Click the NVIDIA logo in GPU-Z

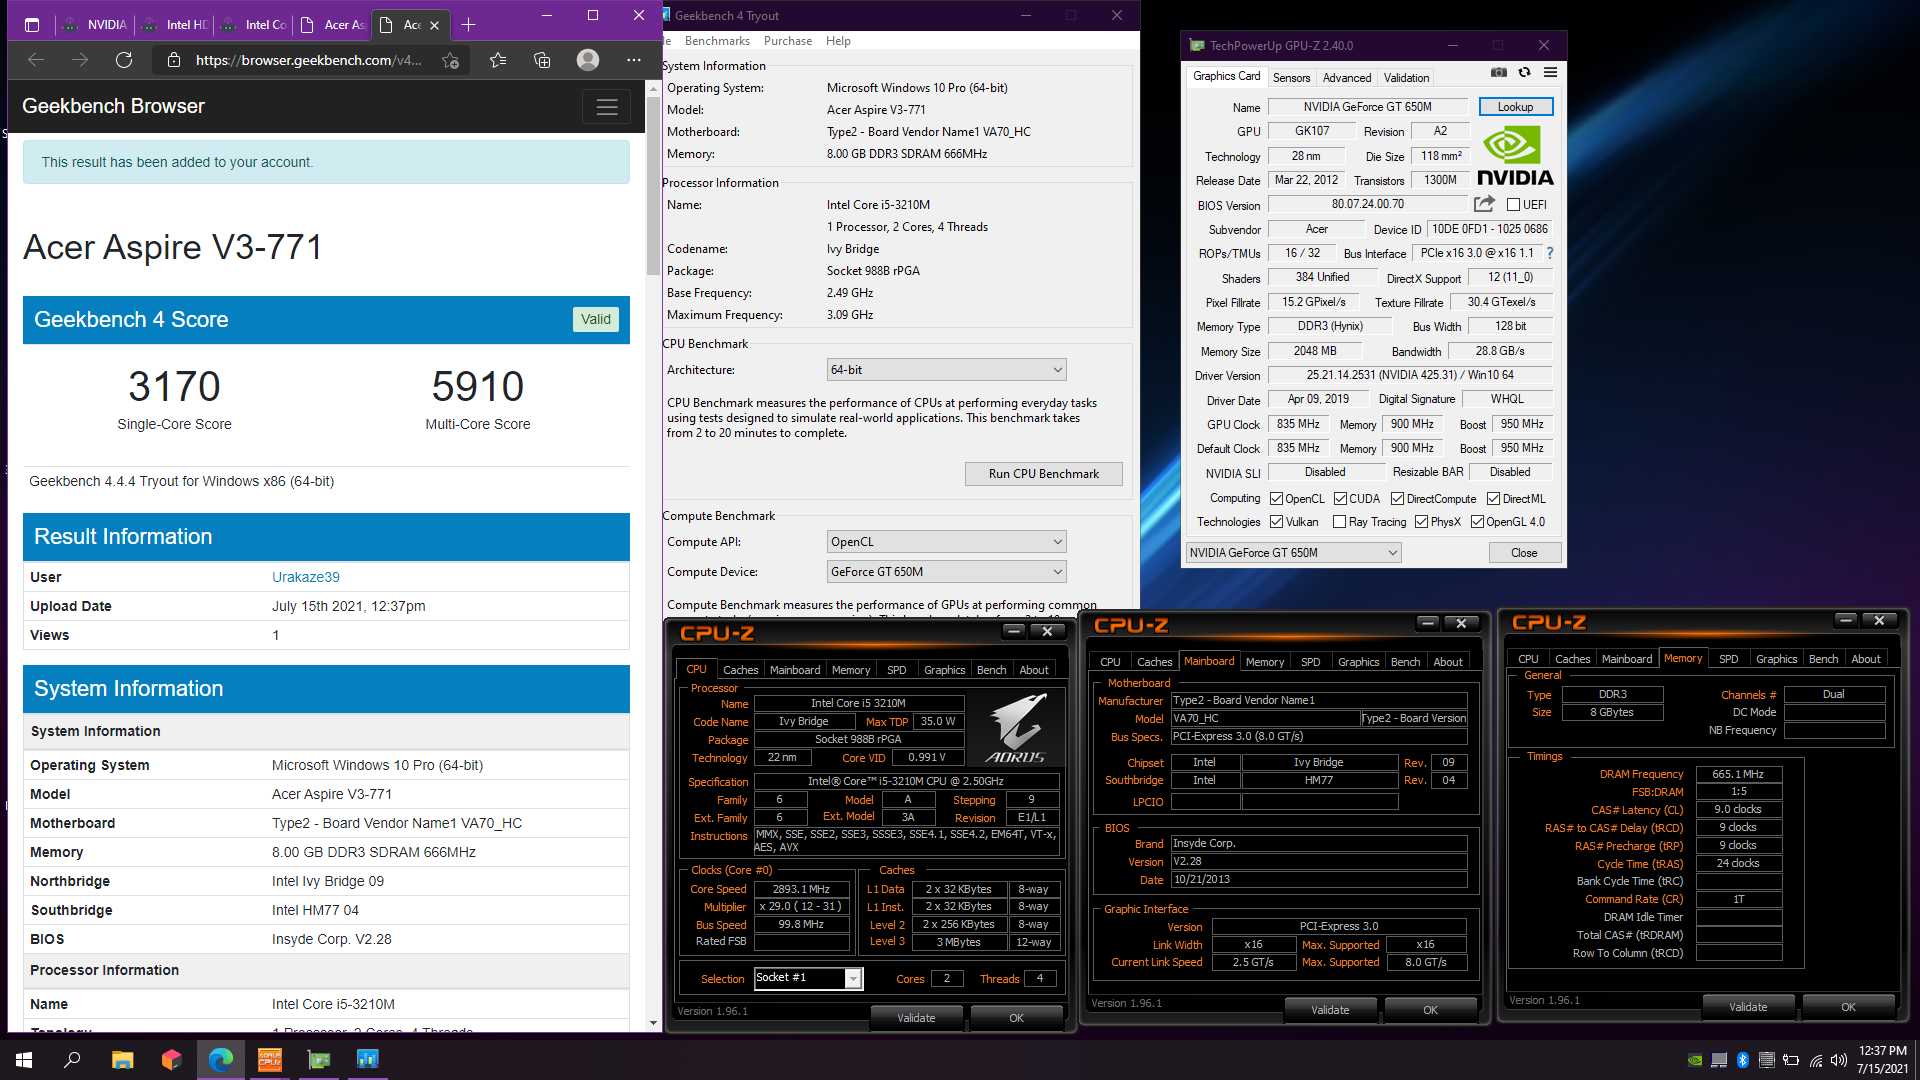point(1515,156)
